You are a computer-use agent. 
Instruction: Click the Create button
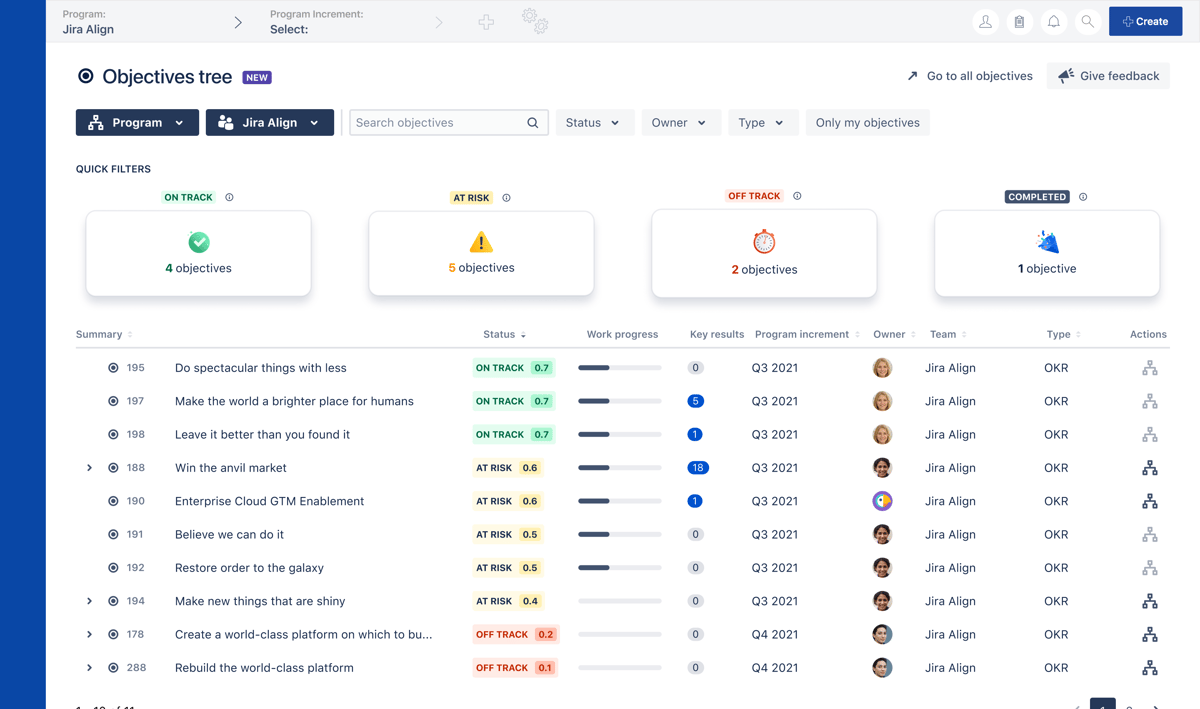pos(1146,21)
